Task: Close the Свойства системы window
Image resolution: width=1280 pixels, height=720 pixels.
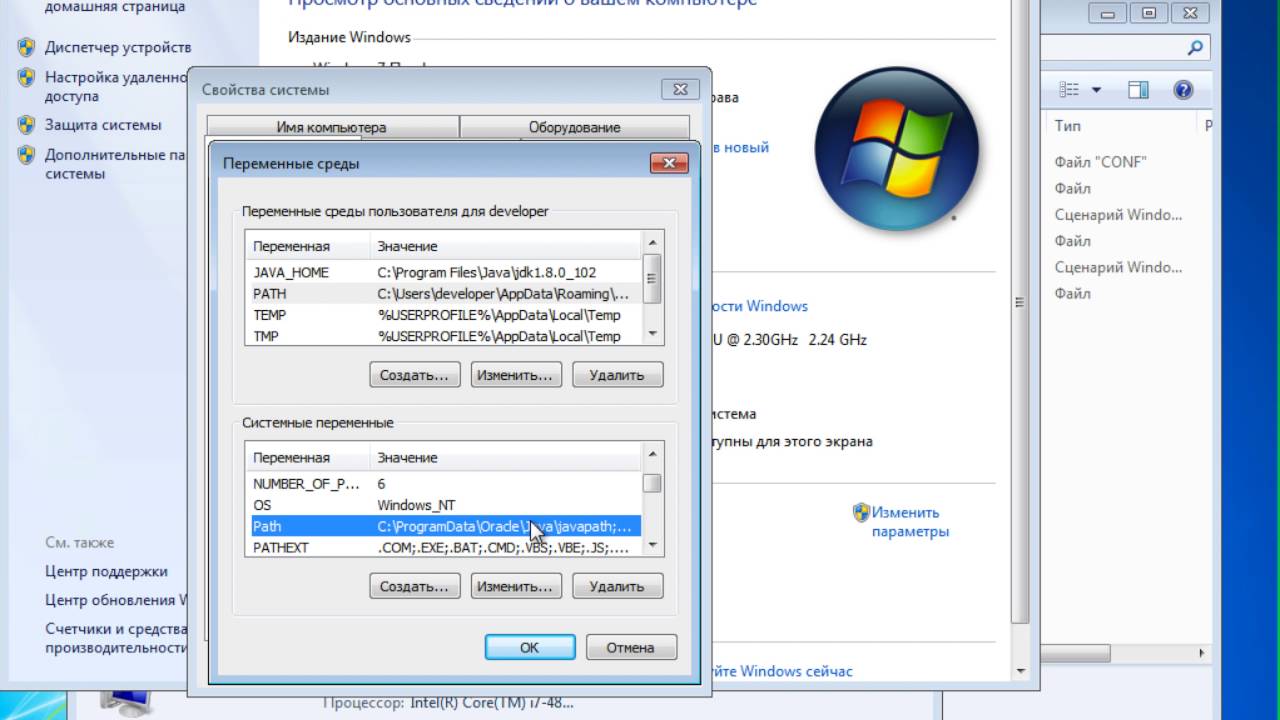Action: (x=680, y=89)
